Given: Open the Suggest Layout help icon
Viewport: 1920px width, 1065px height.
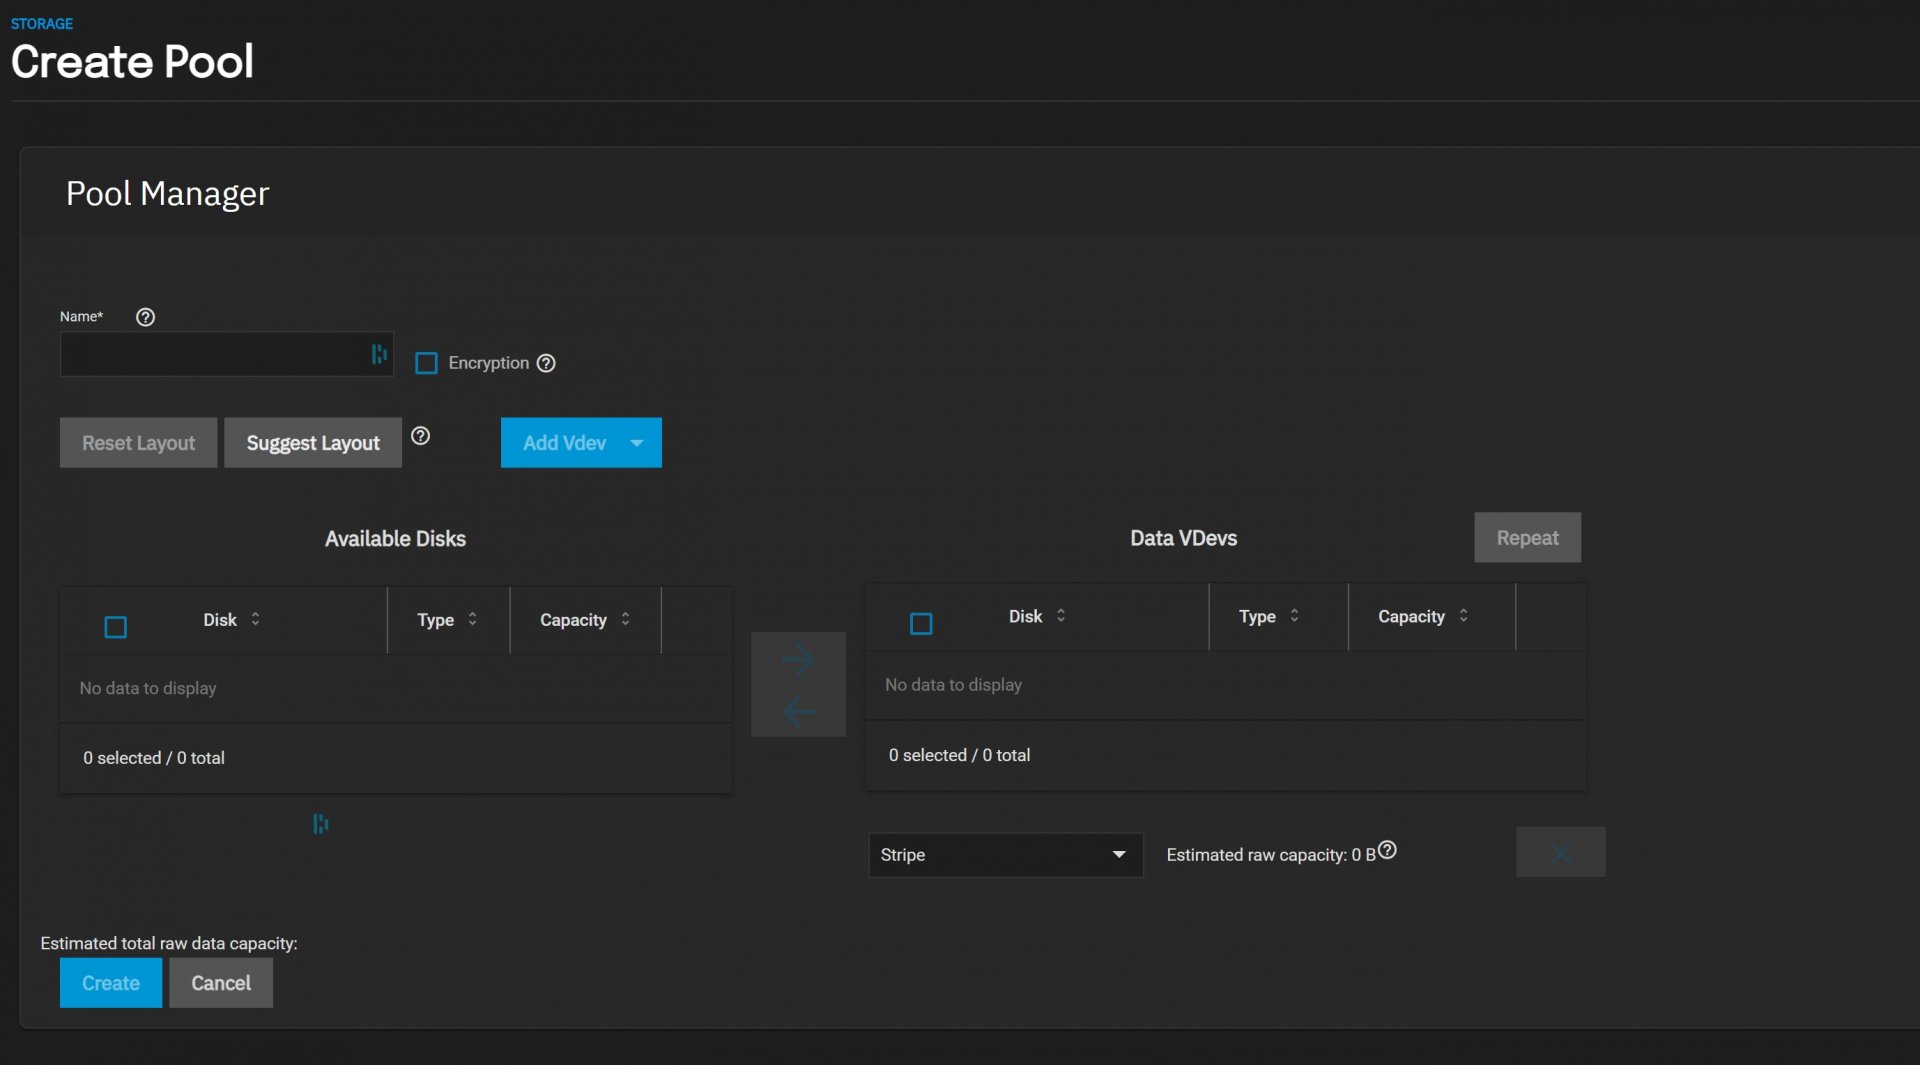Looking at the screenshot, I should coord(421,436).
